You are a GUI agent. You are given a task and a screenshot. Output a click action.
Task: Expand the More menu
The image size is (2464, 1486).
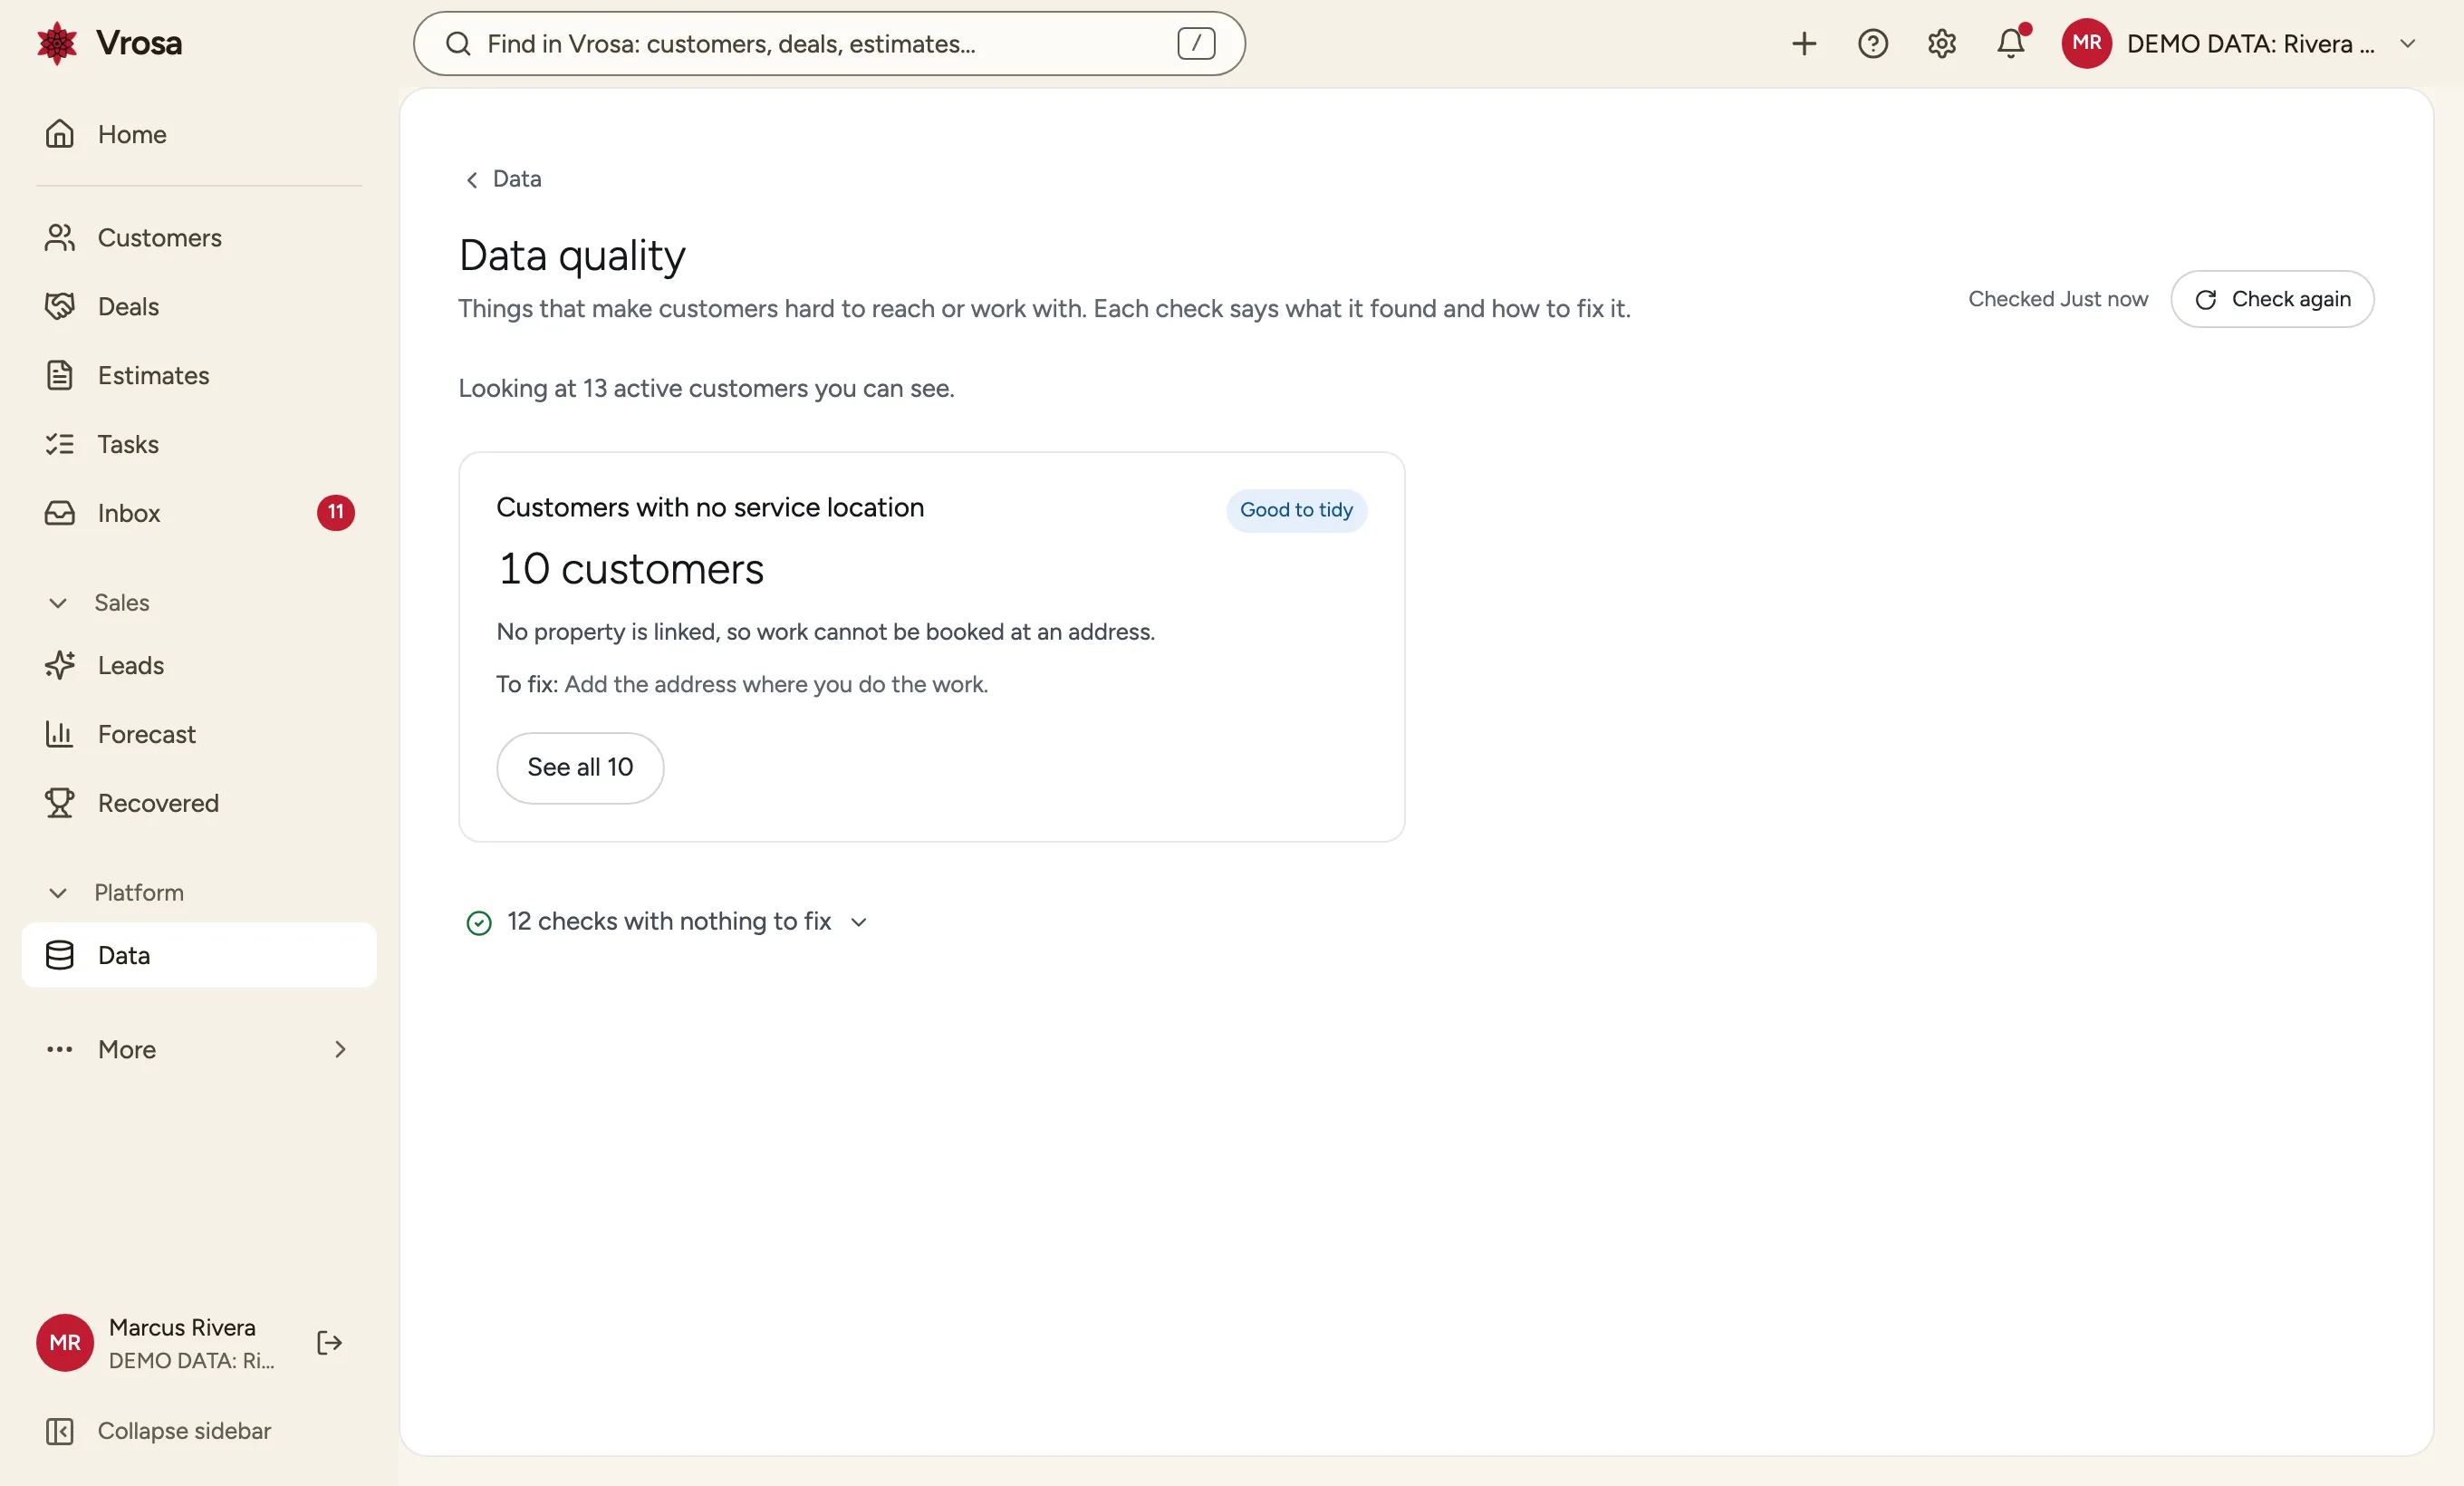pos(199,1050)
